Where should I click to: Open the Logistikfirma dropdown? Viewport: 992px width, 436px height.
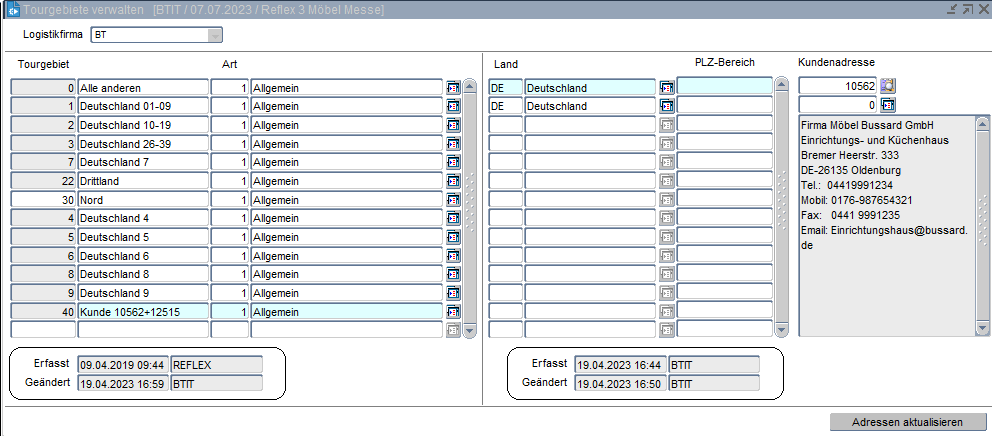[x=214, y=35]
